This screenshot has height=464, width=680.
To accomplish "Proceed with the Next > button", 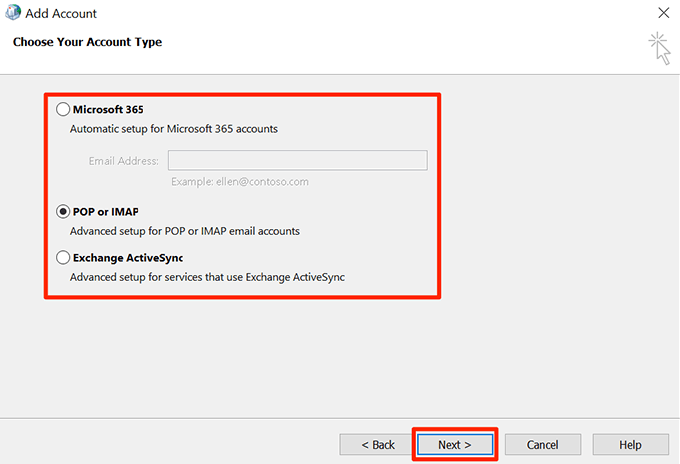I will (455, 444).
